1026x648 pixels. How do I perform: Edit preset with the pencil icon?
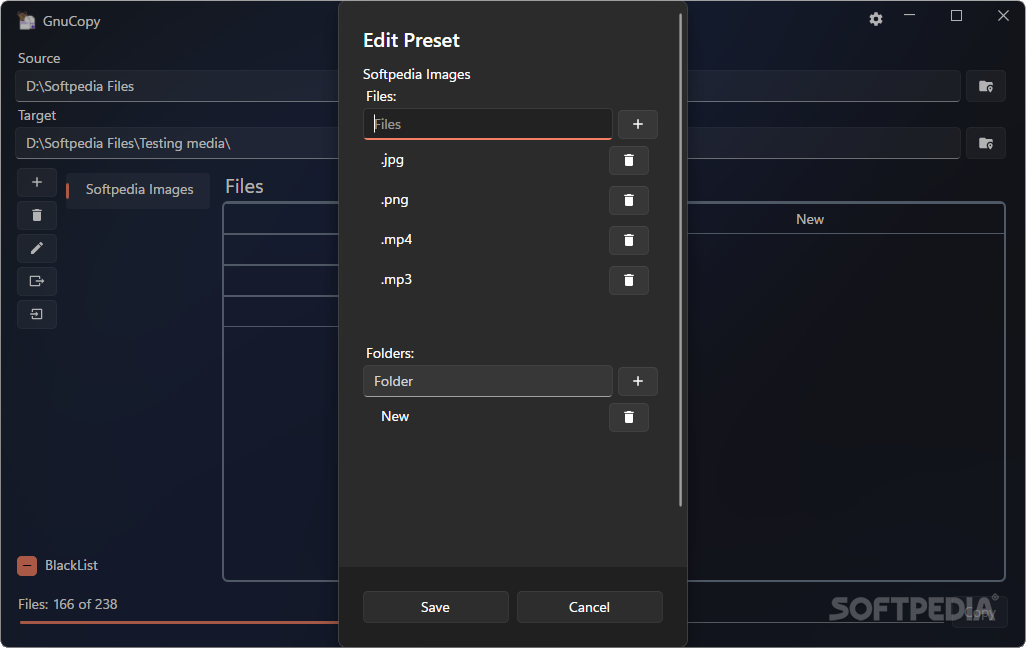coord(37,248)
